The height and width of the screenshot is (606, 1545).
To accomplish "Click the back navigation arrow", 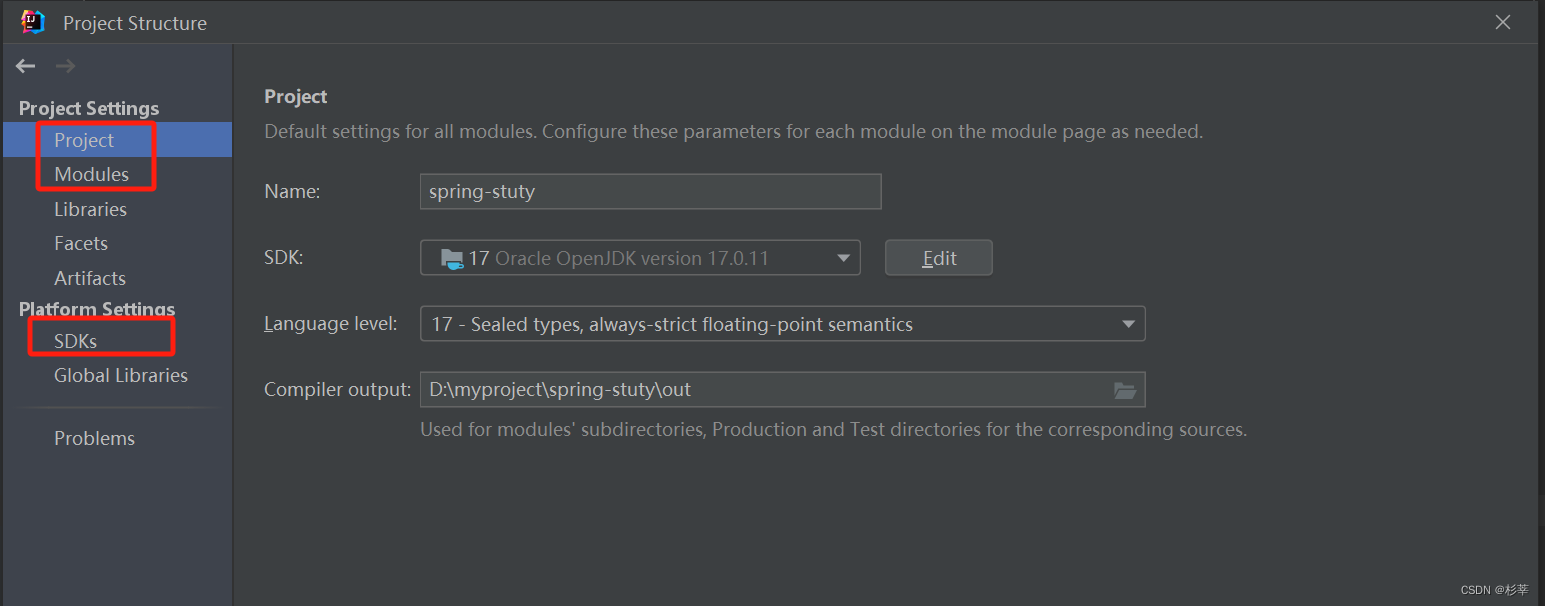I will click(26, 66).
